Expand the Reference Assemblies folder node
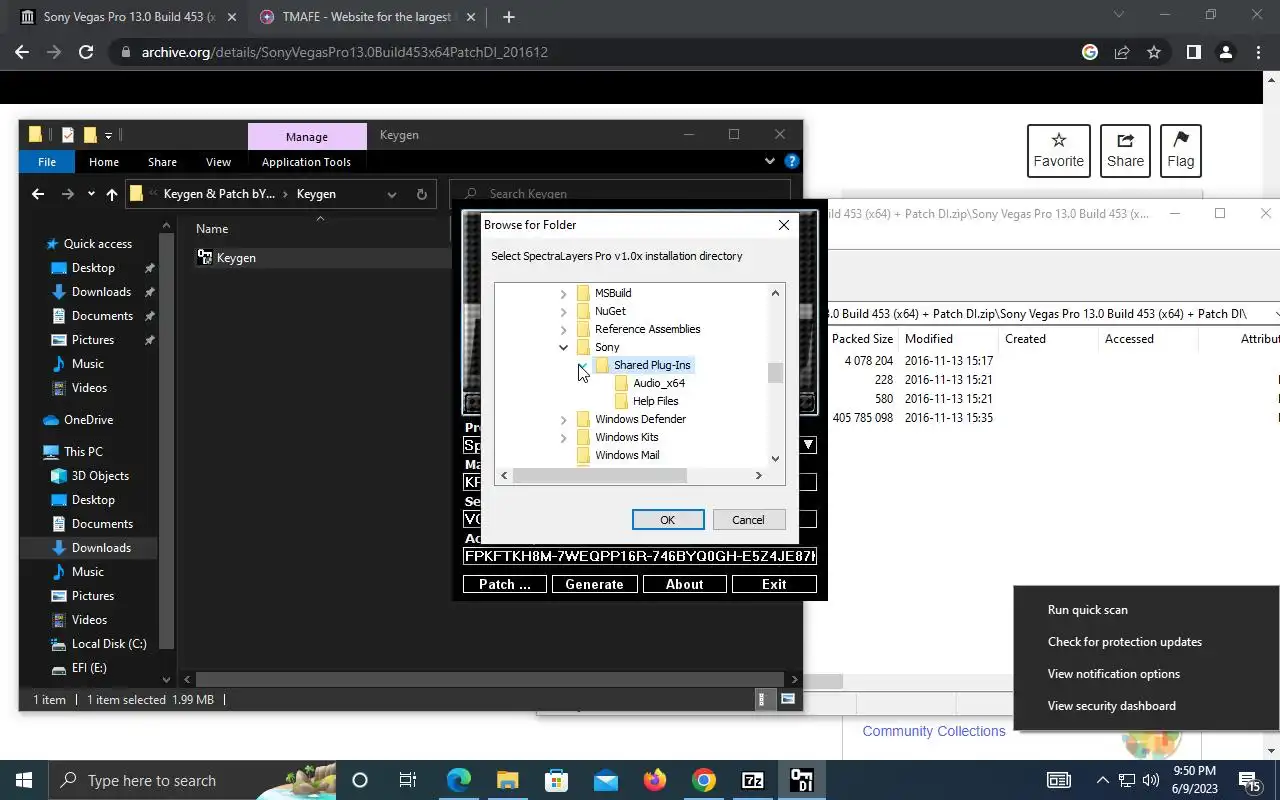The image size is (1280, 800). 563,330
